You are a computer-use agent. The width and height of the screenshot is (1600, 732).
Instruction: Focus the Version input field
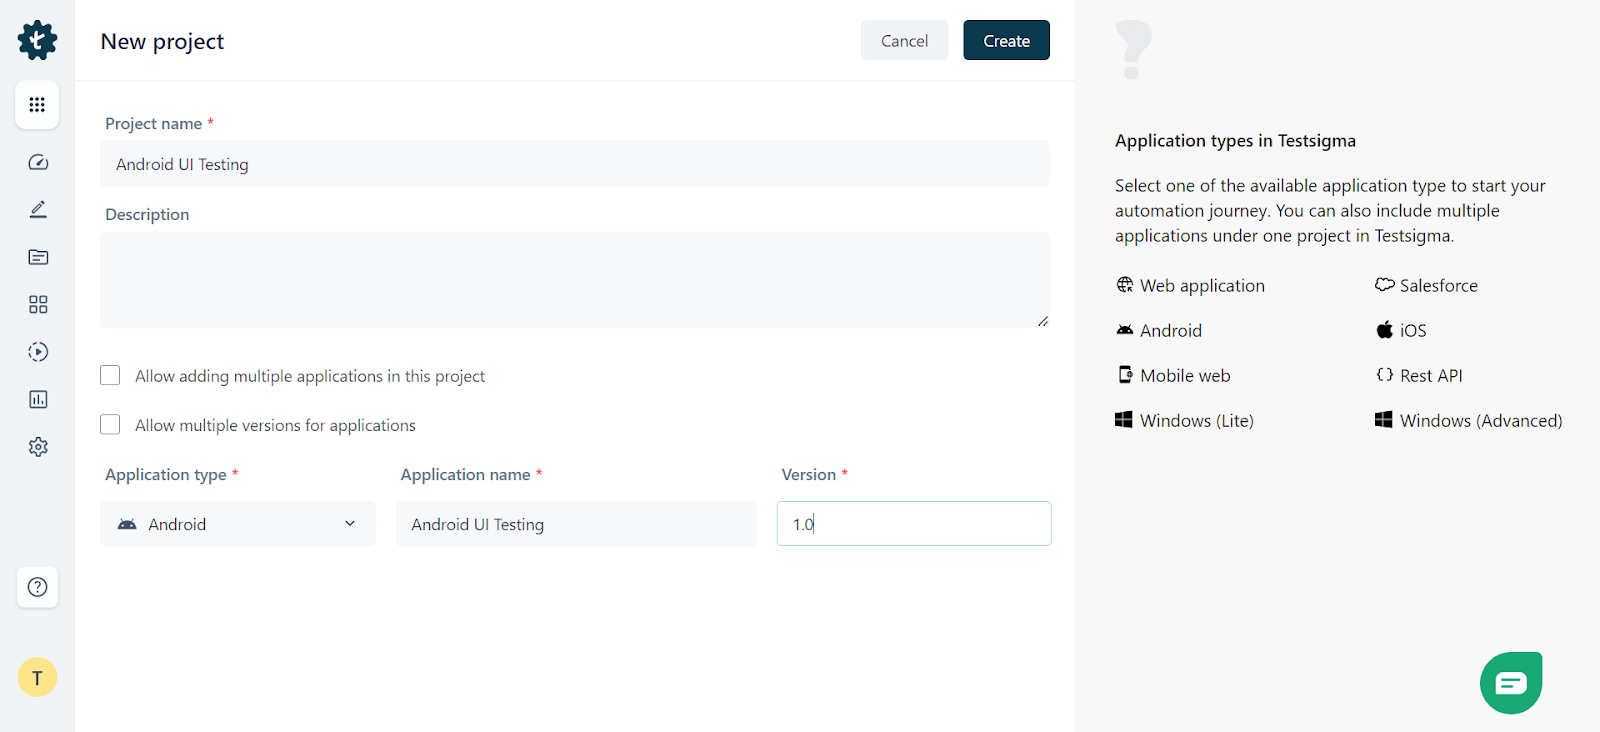pos(914,524)
